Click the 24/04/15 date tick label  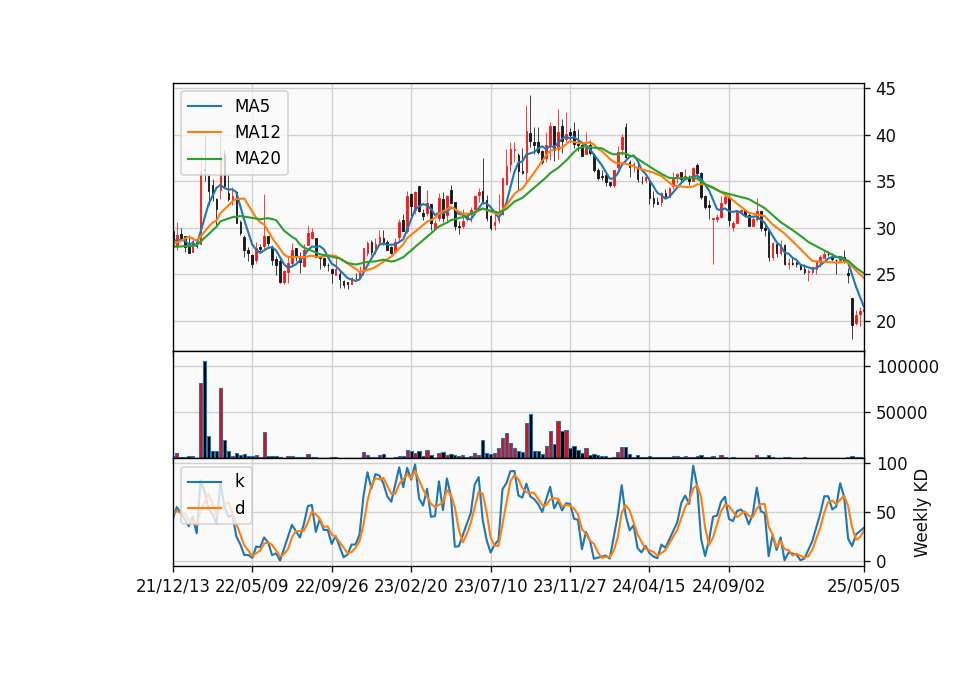click(x=649, y=586)
